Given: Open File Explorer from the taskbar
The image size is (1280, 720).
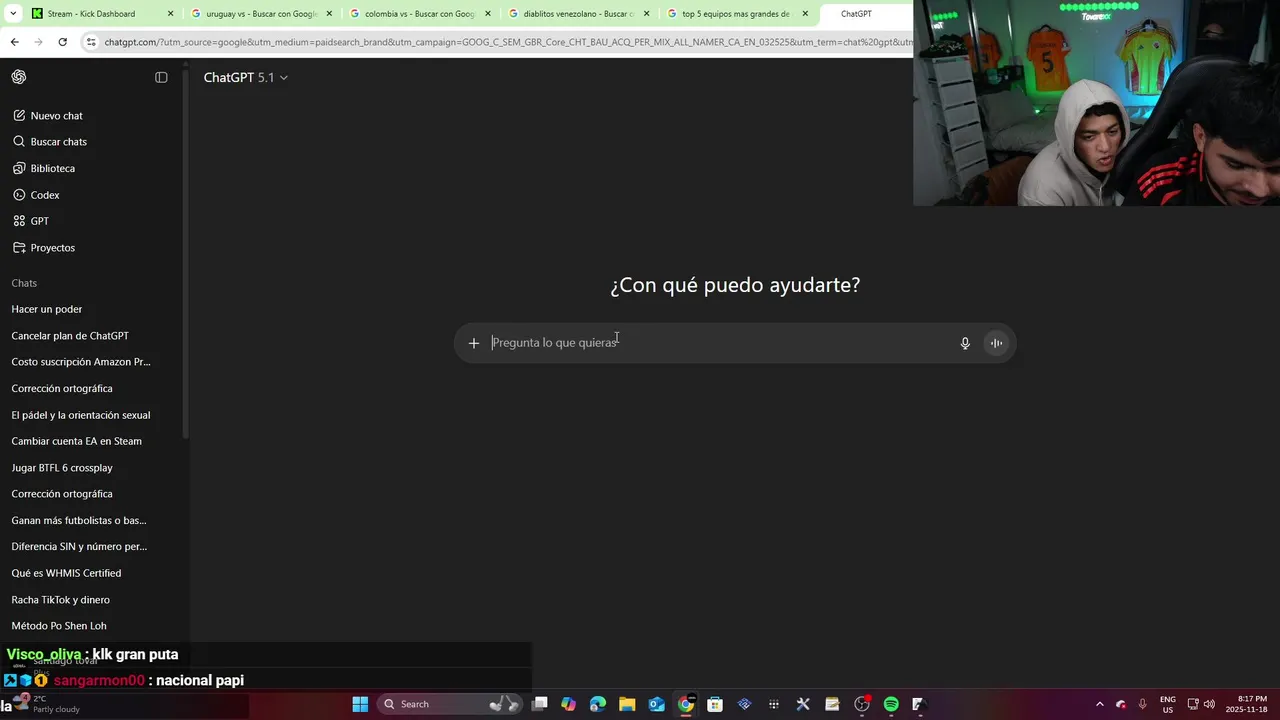Looking at the screenshot, I should click(x=627, y=704).
